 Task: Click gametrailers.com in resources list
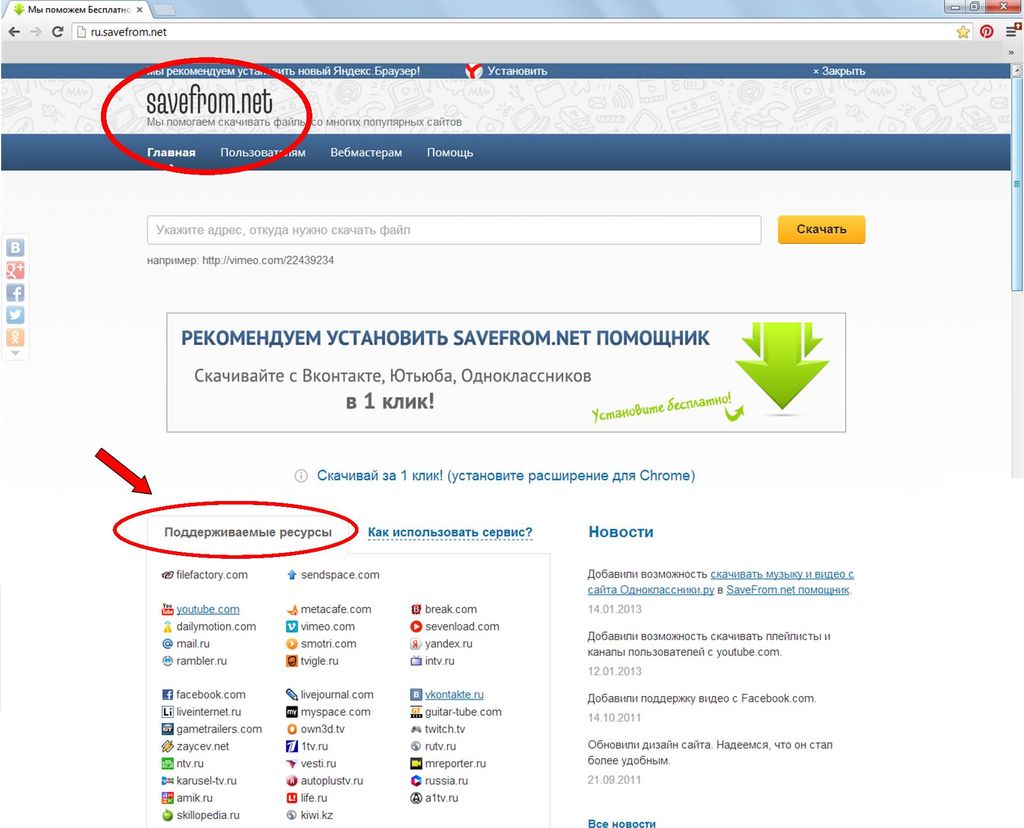coord(219,729)
